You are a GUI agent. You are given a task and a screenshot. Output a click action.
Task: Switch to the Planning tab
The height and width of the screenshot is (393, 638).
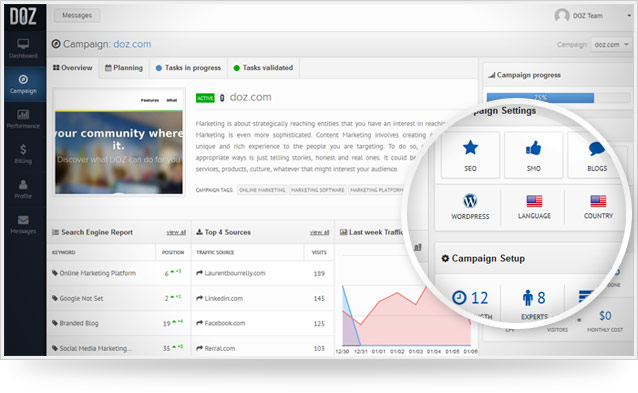(x=124, y=68)
